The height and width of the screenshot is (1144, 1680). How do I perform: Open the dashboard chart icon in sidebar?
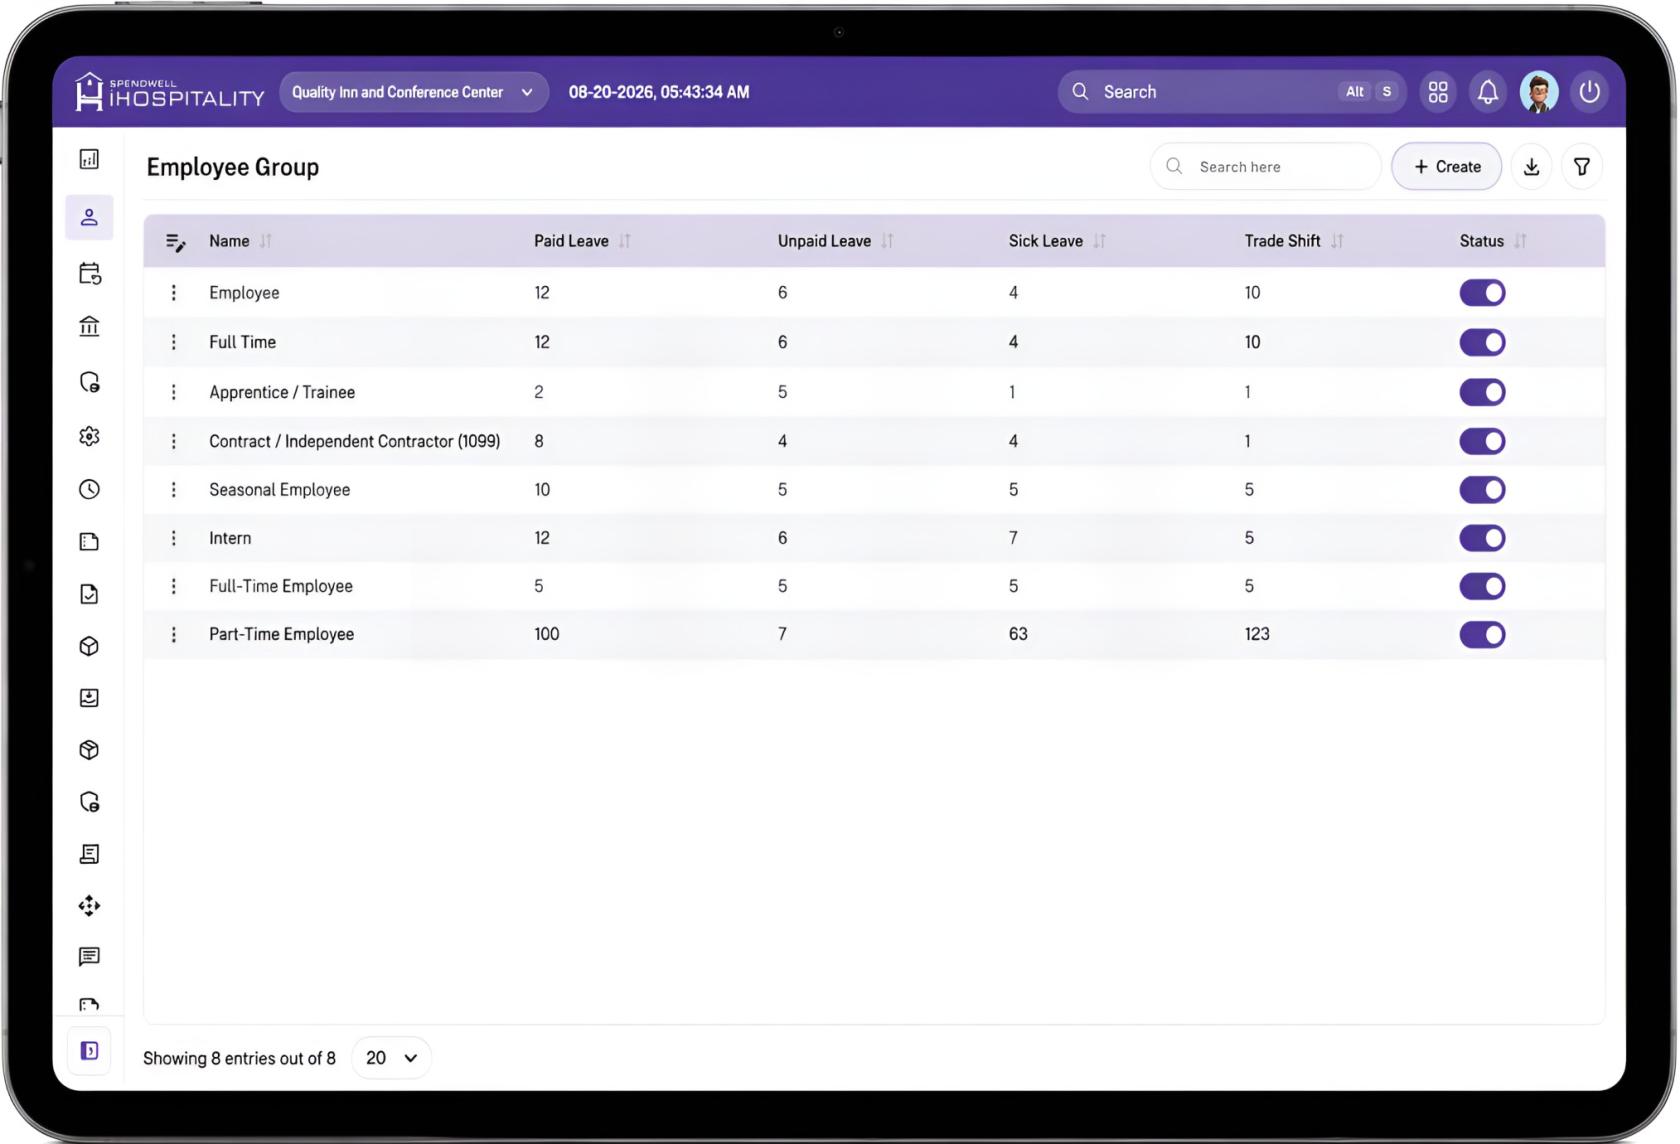point(89,159)
